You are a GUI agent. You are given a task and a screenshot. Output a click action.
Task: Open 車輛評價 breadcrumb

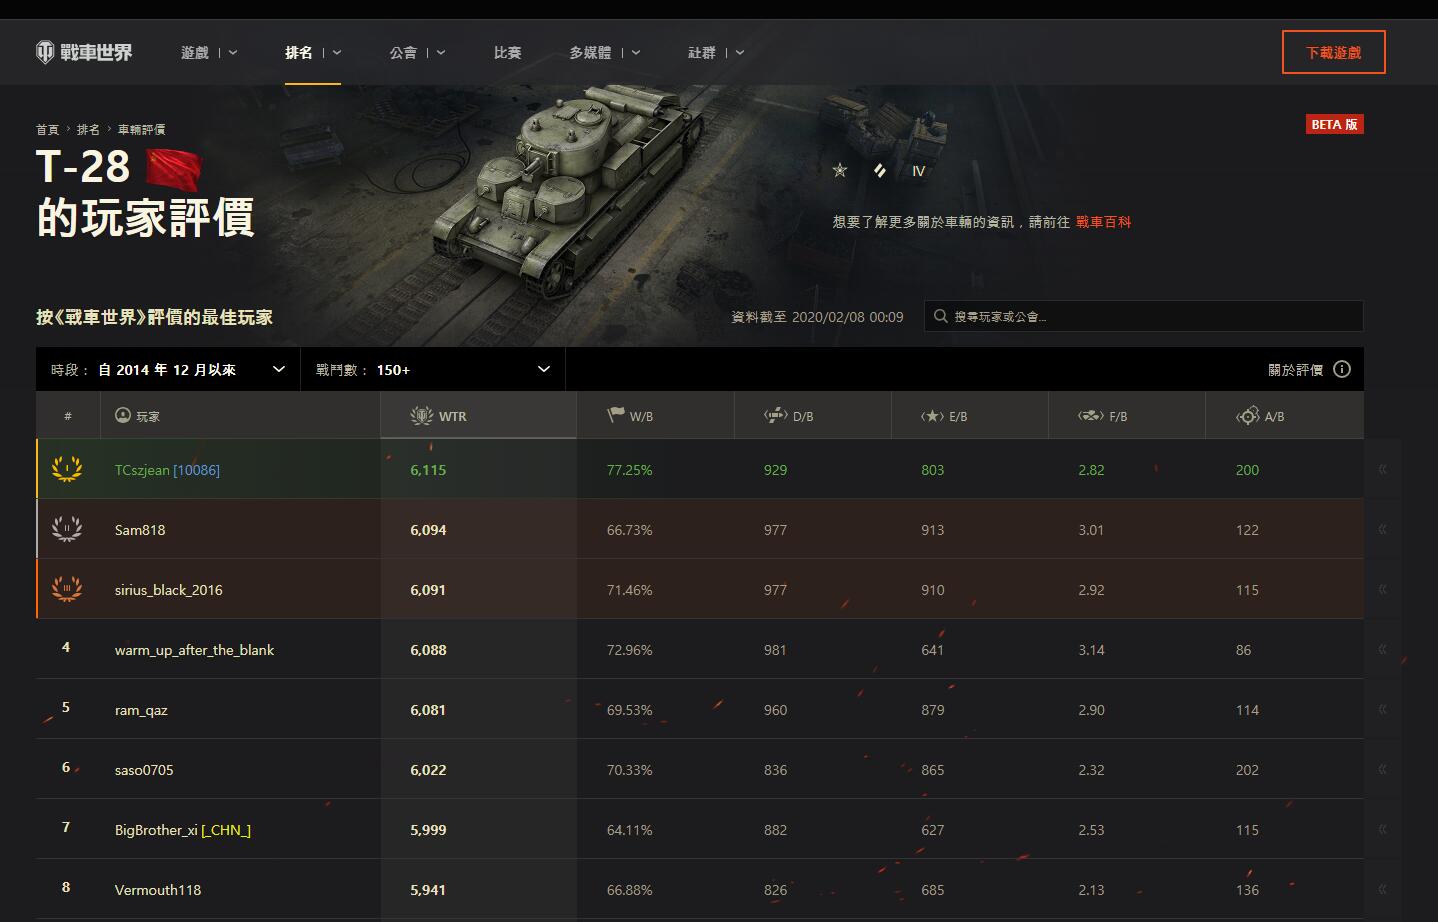tap(142, 130)
